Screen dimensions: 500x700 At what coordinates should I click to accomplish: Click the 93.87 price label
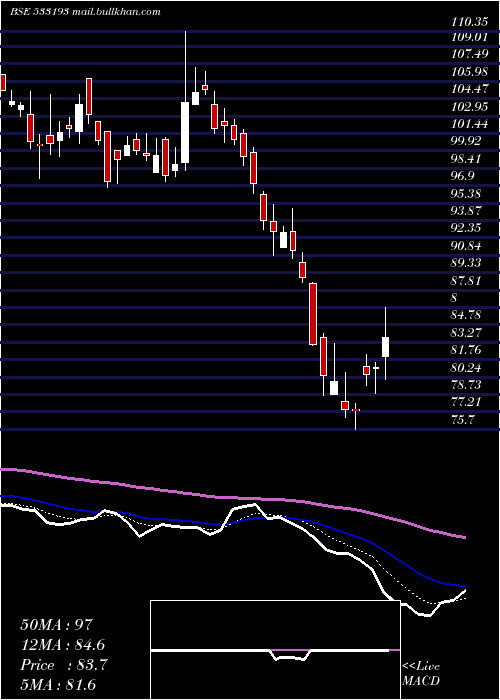(468, 213)
